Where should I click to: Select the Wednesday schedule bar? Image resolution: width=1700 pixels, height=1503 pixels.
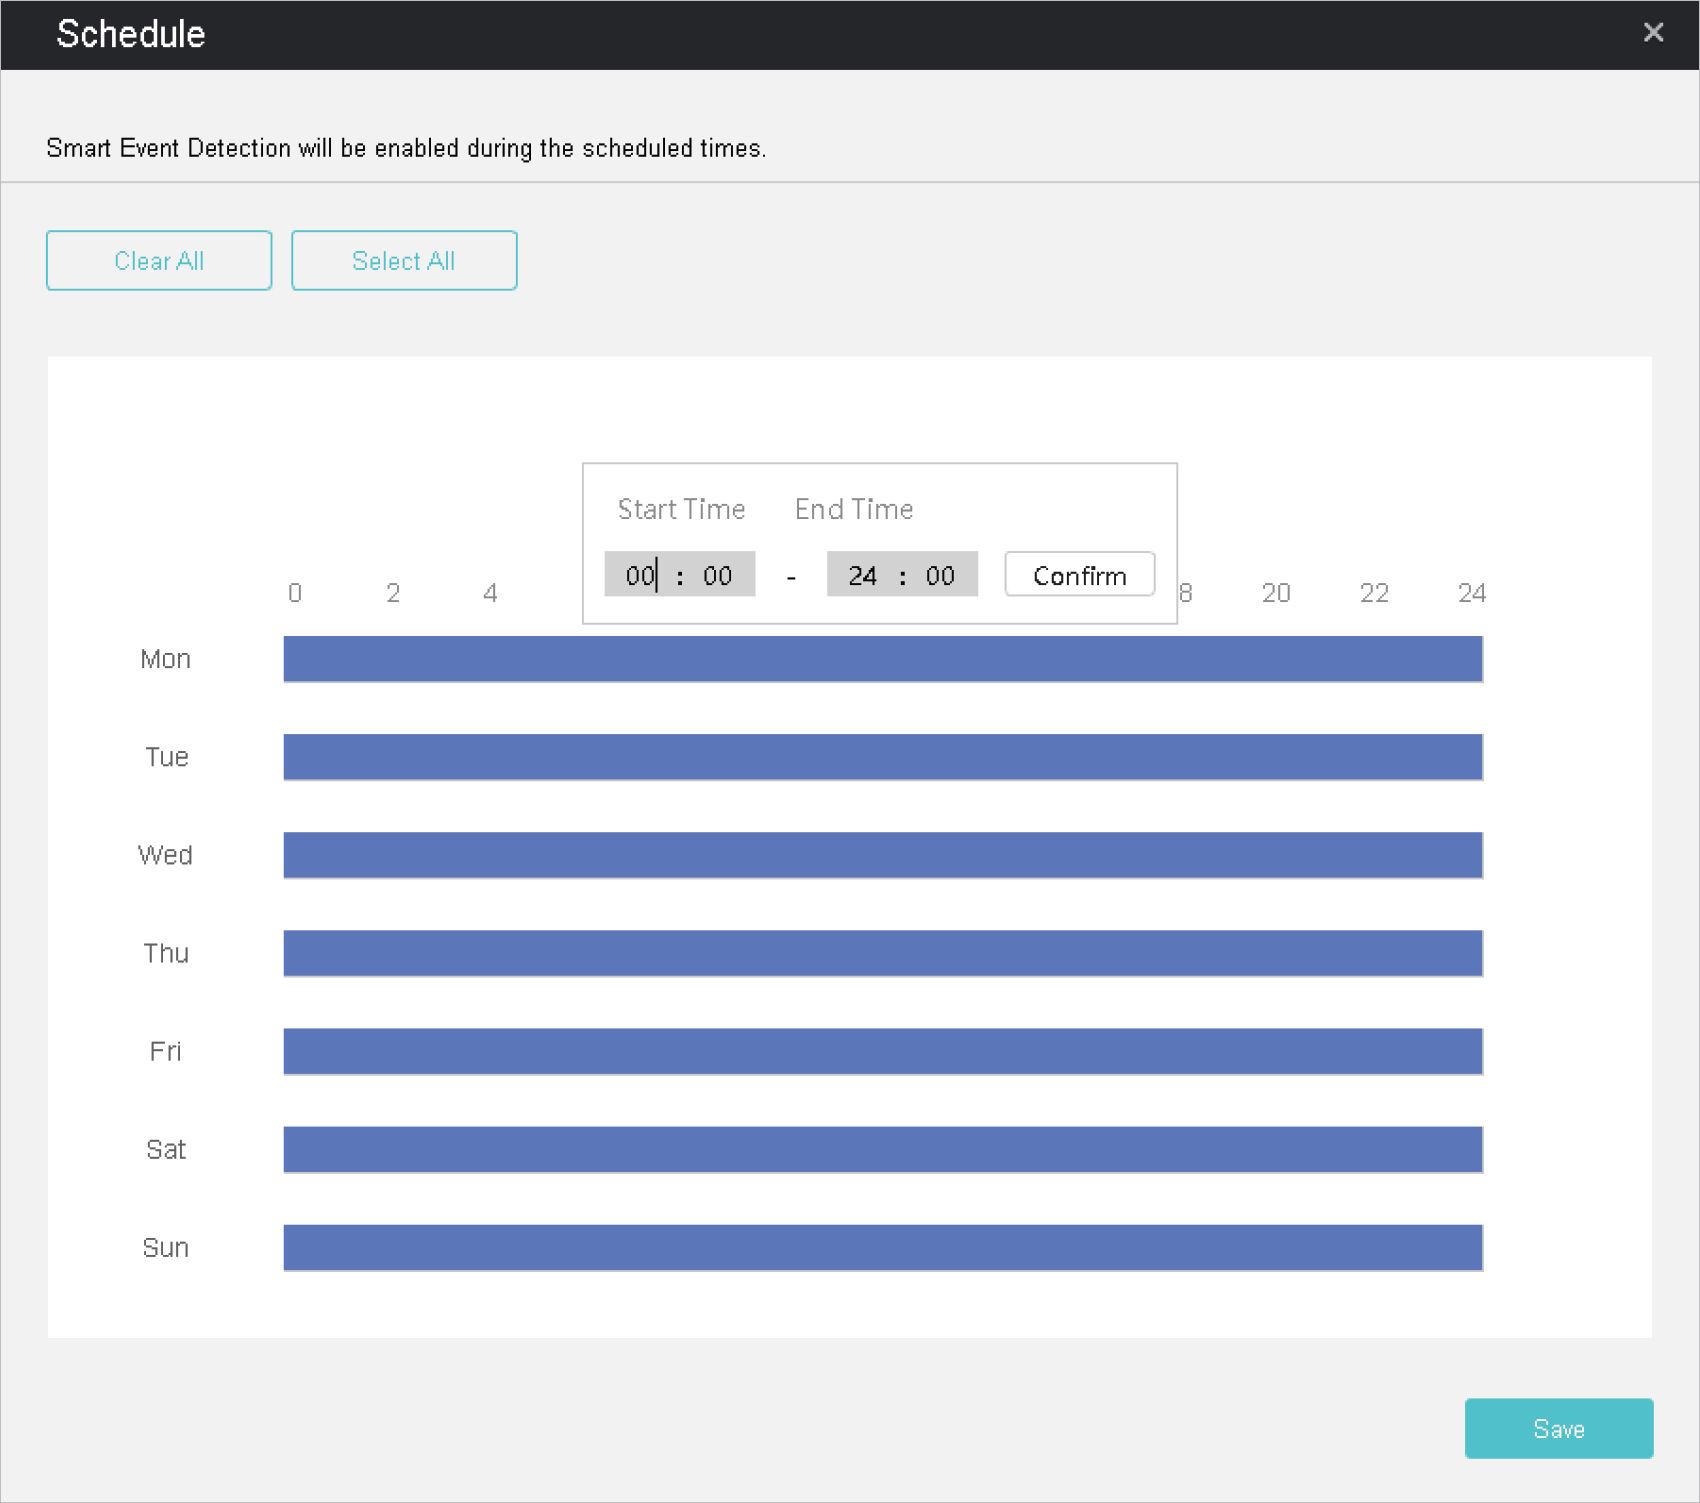point(882,855)
